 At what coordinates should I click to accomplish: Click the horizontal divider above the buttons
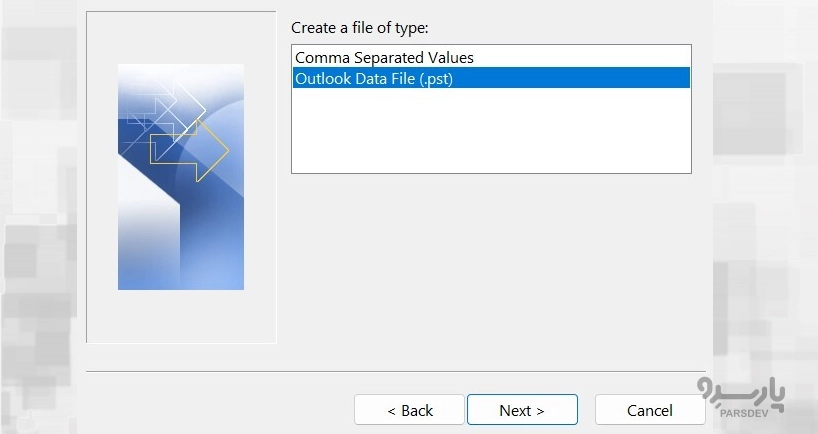point(400,371)
